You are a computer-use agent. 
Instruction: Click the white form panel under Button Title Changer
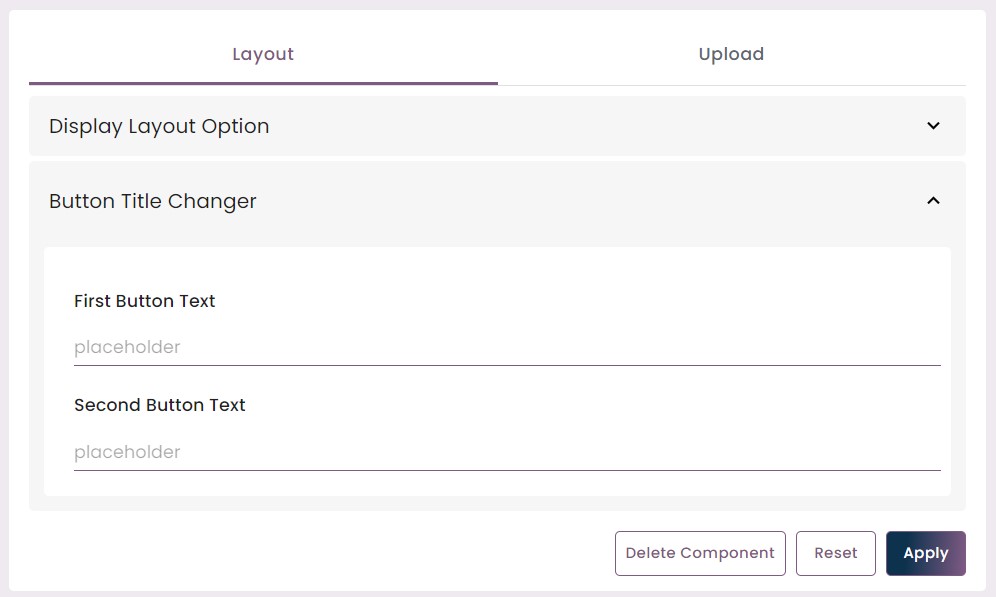point(497,372)
